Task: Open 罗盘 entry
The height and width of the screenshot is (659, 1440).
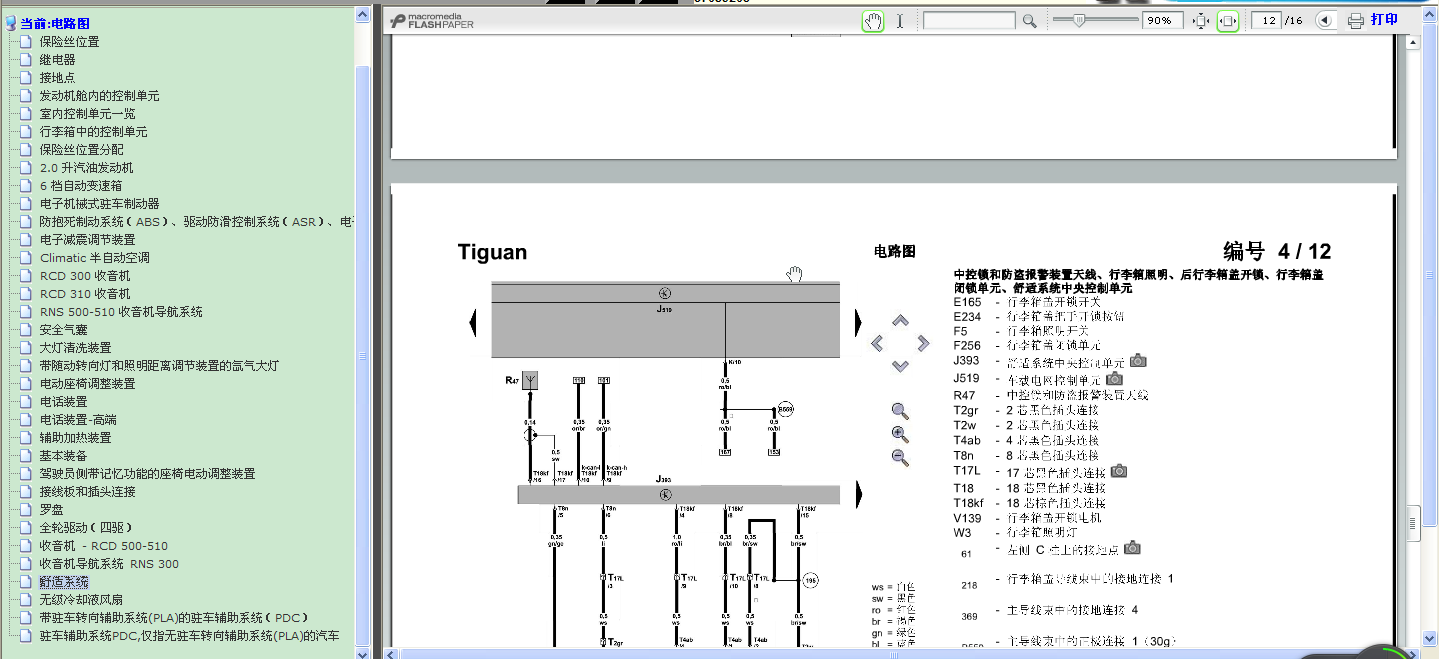Action: click(51, 509)
